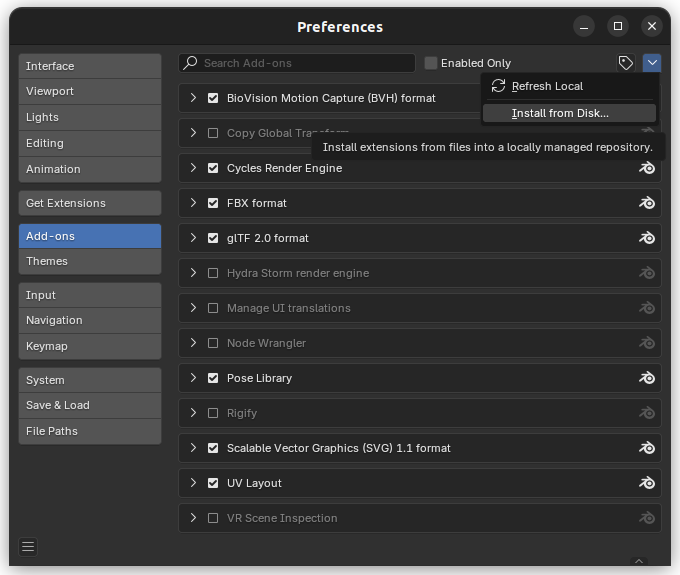Go to Input preferences
This screenshot has width=680, height=575.
[x=90, y=295]
